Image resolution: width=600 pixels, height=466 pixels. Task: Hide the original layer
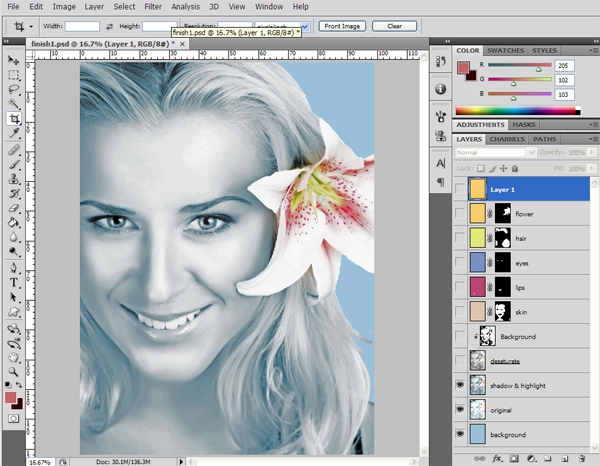[x=460, y=409]
